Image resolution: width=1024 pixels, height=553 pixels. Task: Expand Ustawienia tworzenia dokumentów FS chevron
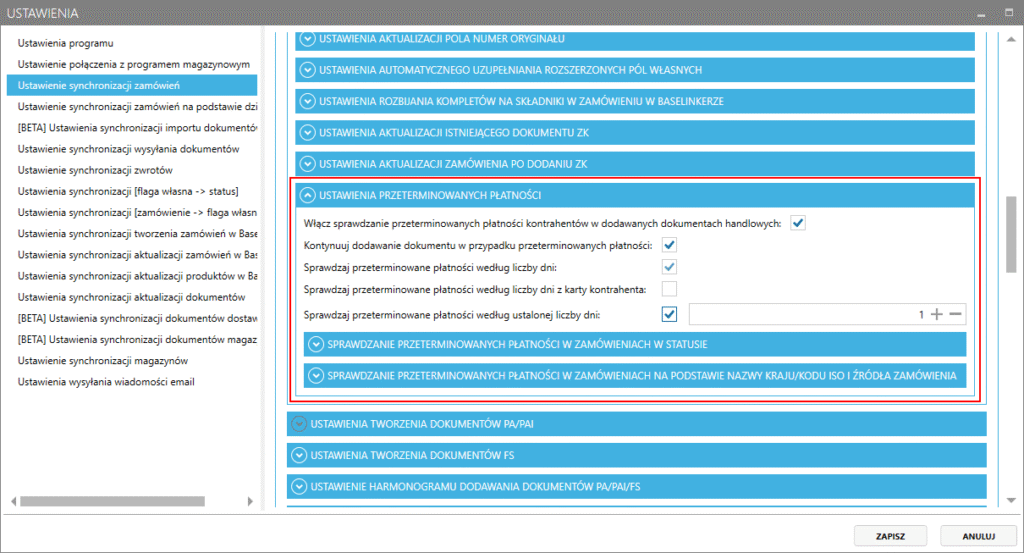click(299, 455)
